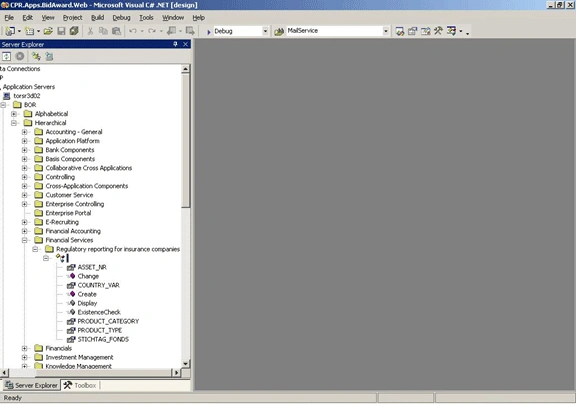Viewport: 576px width, 404px height.
Task: Select the STICHTAG_FONDS item
Action: 103,339
